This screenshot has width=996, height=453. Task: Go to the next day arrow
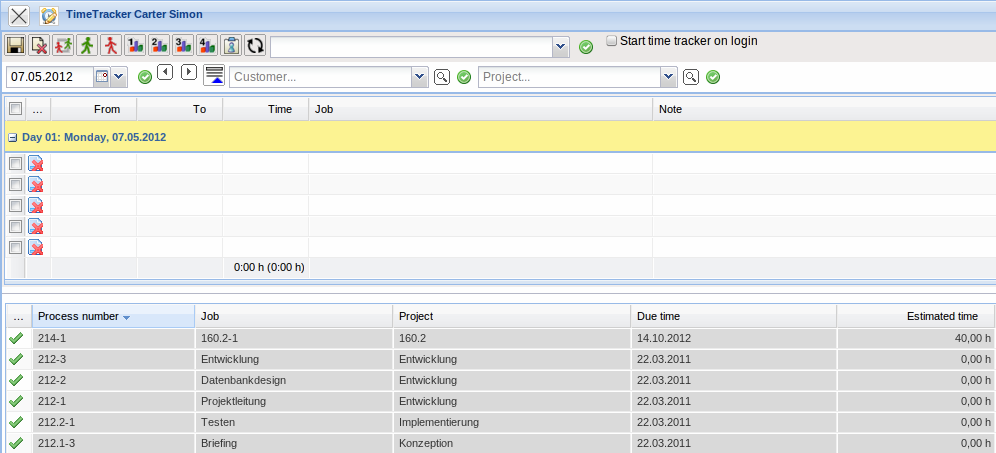(188, 73)
